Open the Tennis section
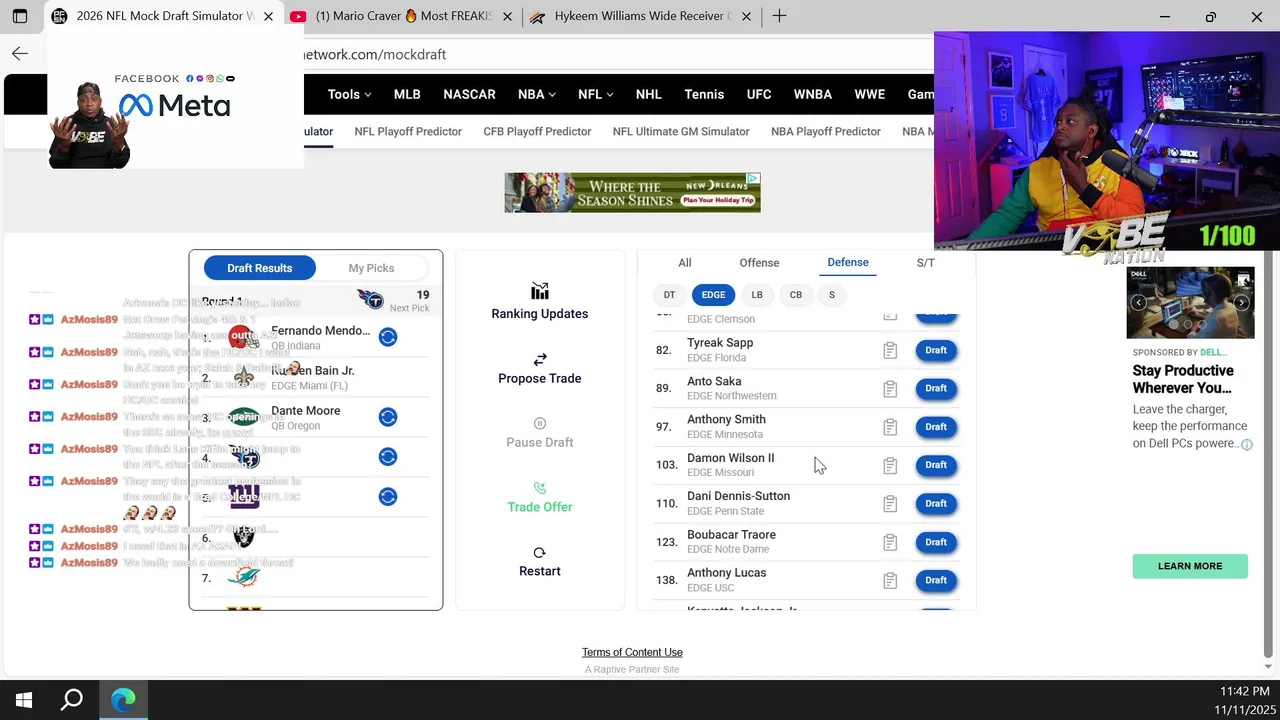1280x720 pixels. click(x=704, y=94)
